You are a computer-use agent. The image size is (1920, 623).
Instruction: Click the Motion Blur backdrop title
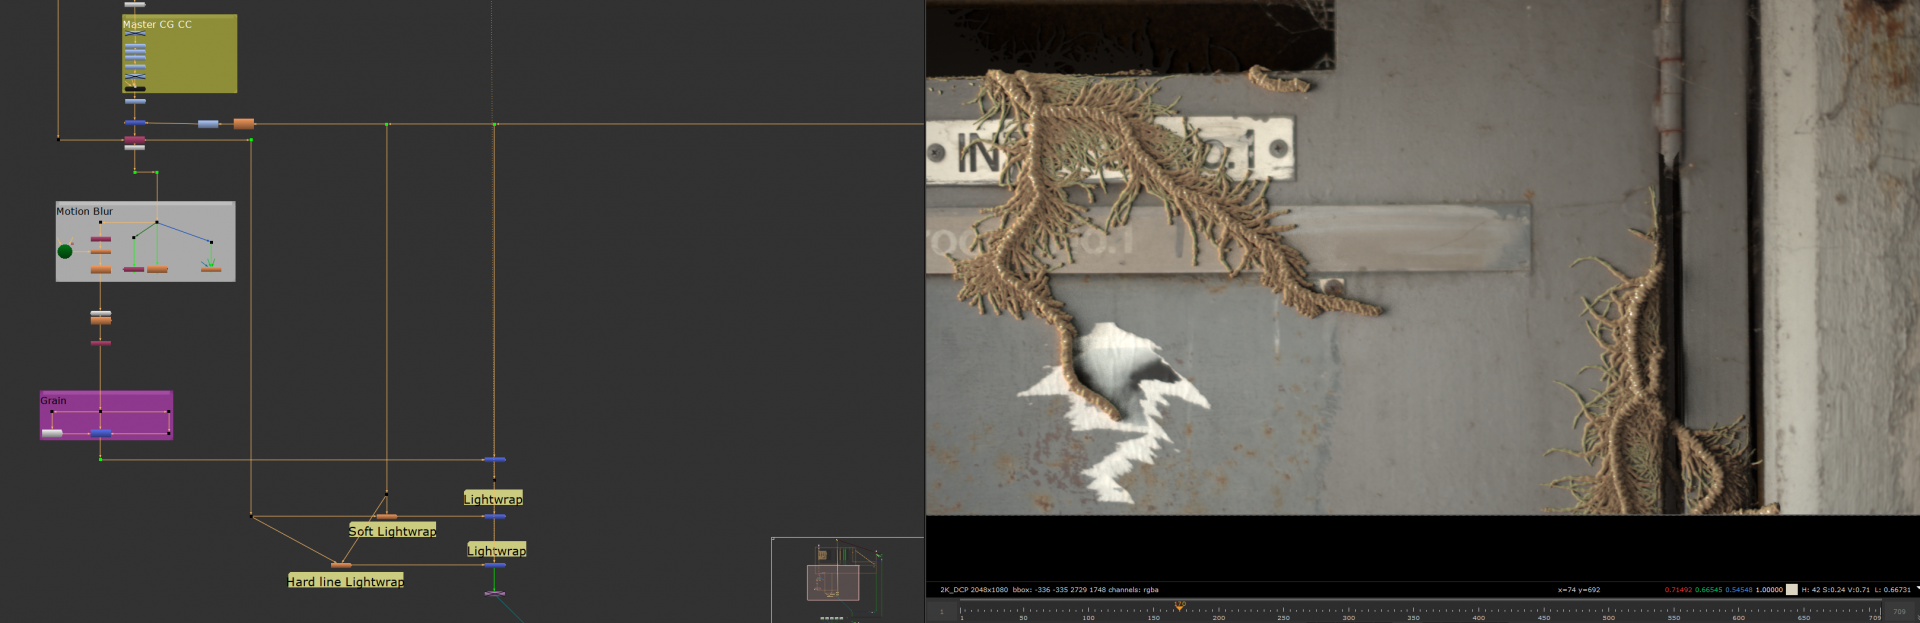(x=84, y=211)
